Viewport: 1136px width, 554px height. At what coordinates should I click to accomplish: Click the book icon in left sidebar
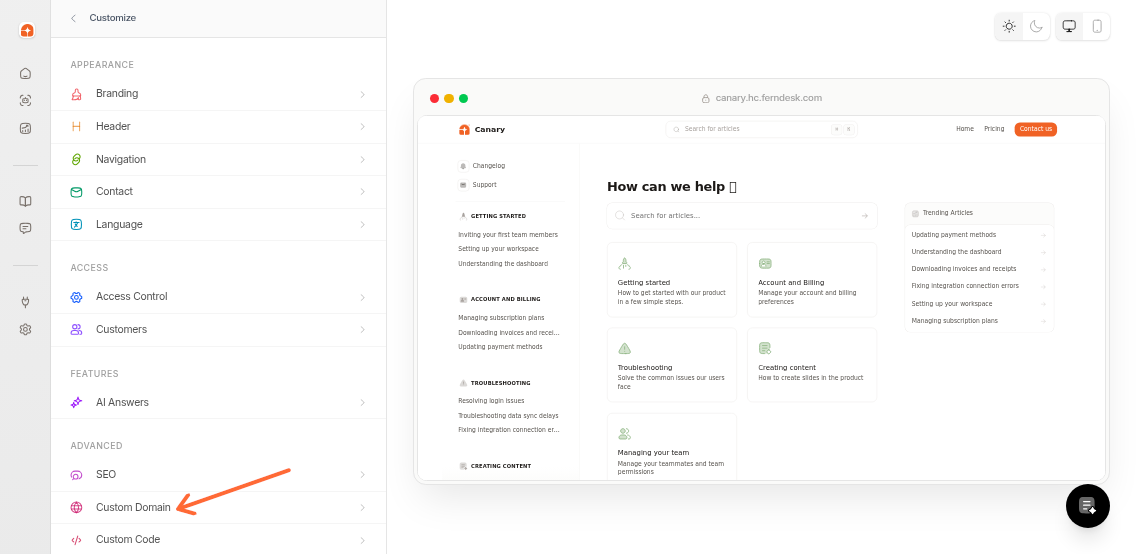pos(25,201)
